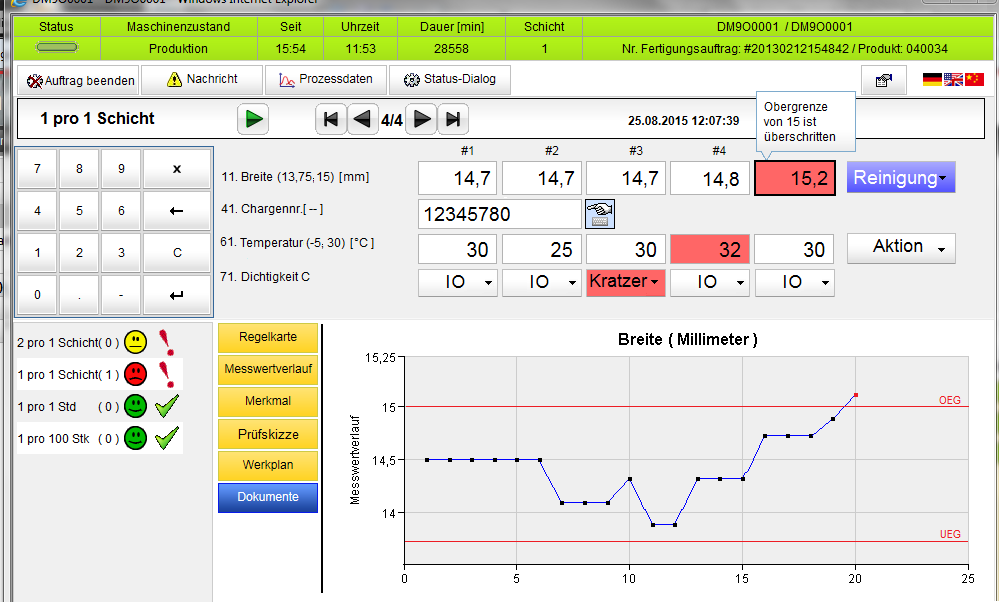Click Chargennr field with 12345780
Viewport: 999px width, 602px height.
click(500, 214)
